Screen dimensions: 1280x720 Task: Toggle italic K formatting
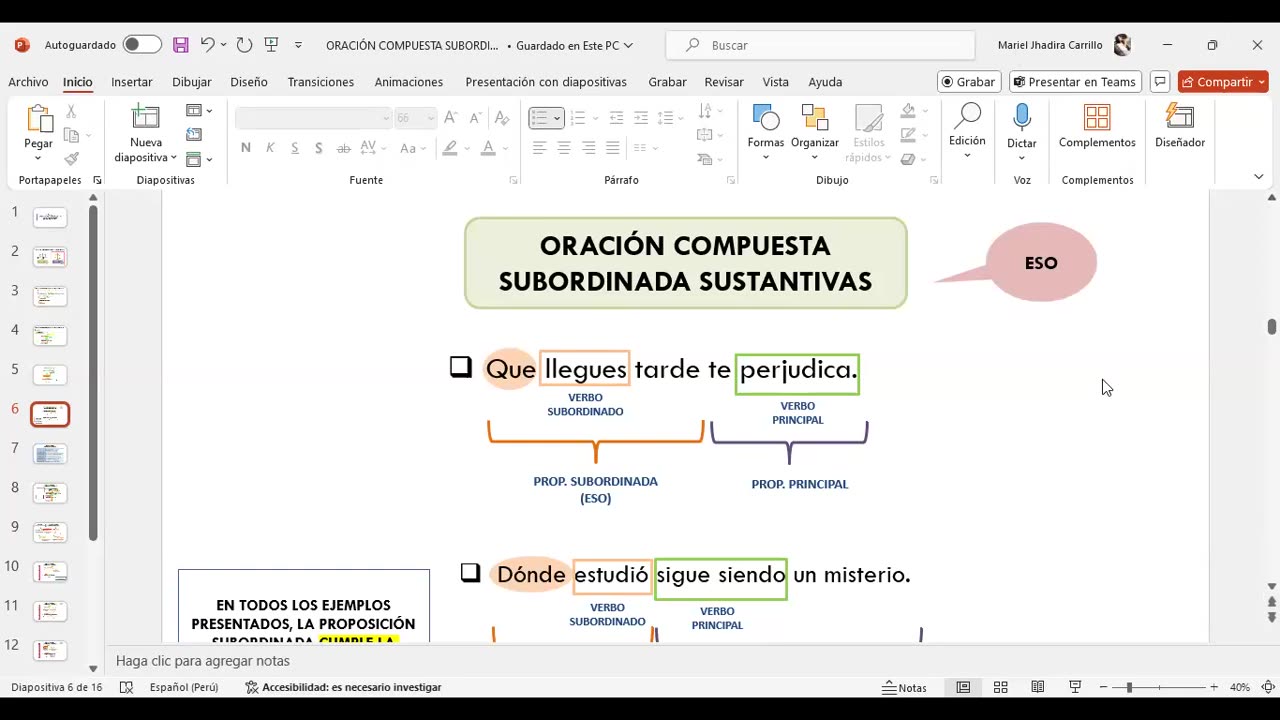click(270, 148)
